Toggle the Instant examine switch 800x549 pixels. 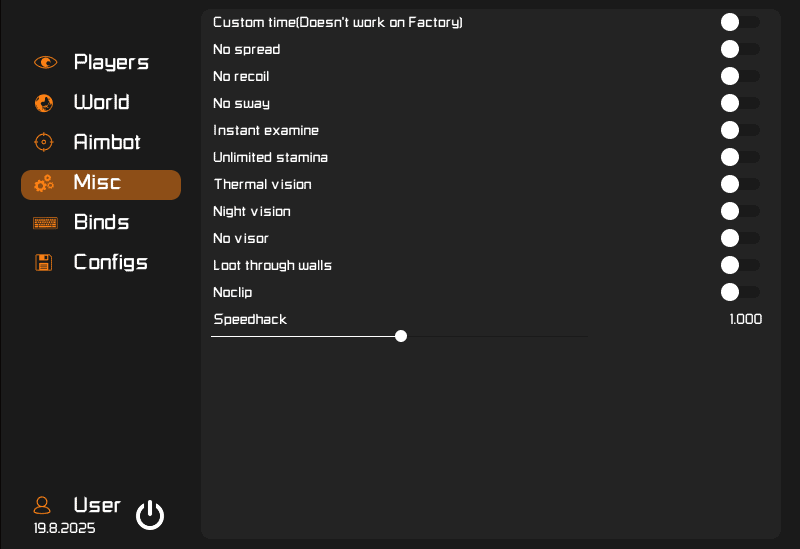click(739, 130)
